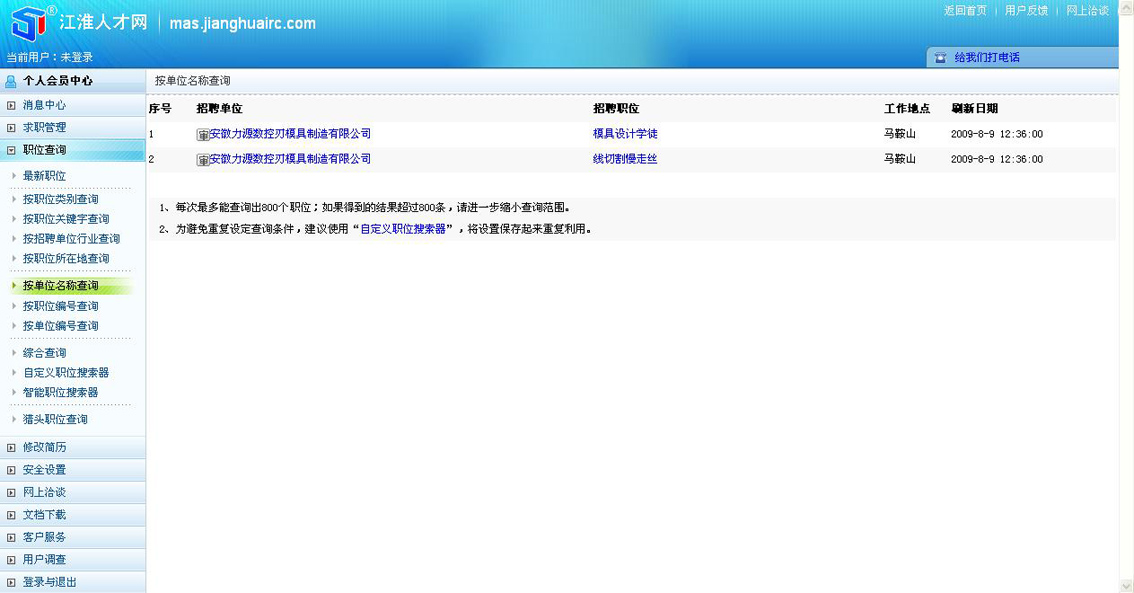The image size is (1134, 593).
Task: Open the 线切割慢走丝 job posting
Action: coord(625,159)
